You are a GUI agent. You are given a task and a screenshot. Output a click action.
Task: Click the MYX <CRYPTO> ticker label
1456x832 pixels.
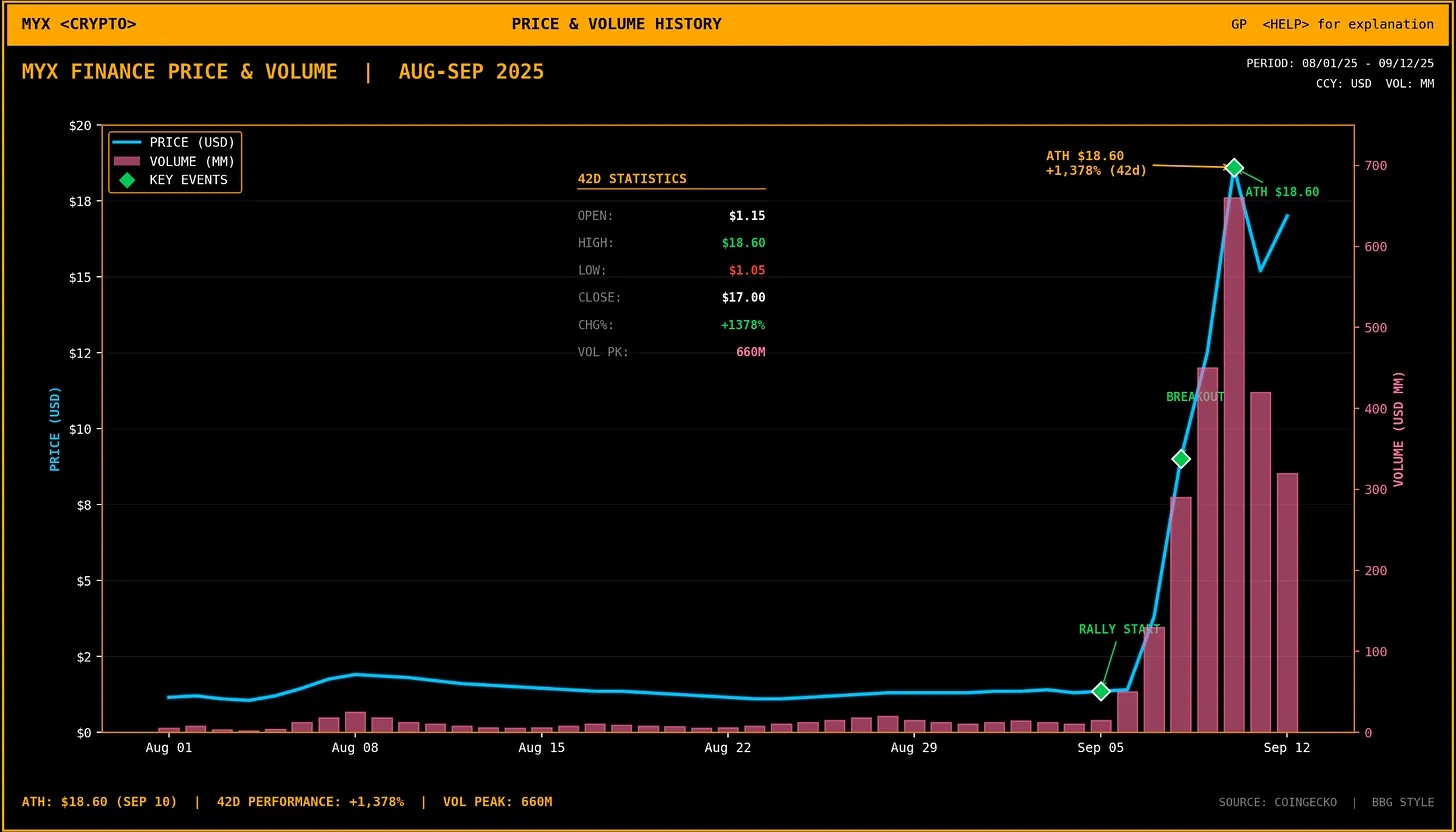(79, 24)
